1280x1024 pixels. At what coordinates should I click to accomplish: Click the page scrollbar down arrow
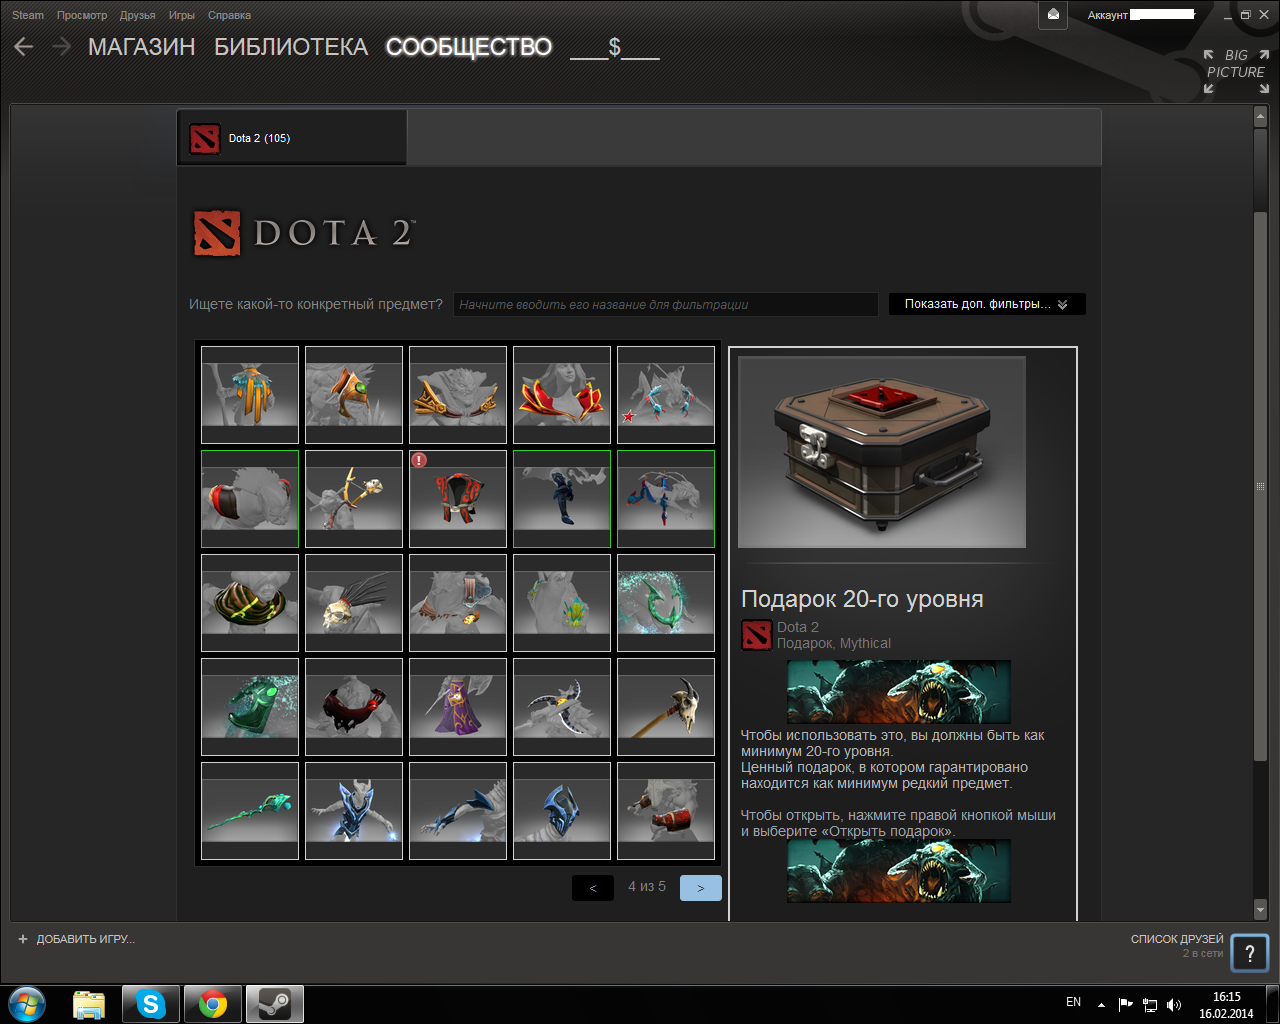(x=1260, y=909)
